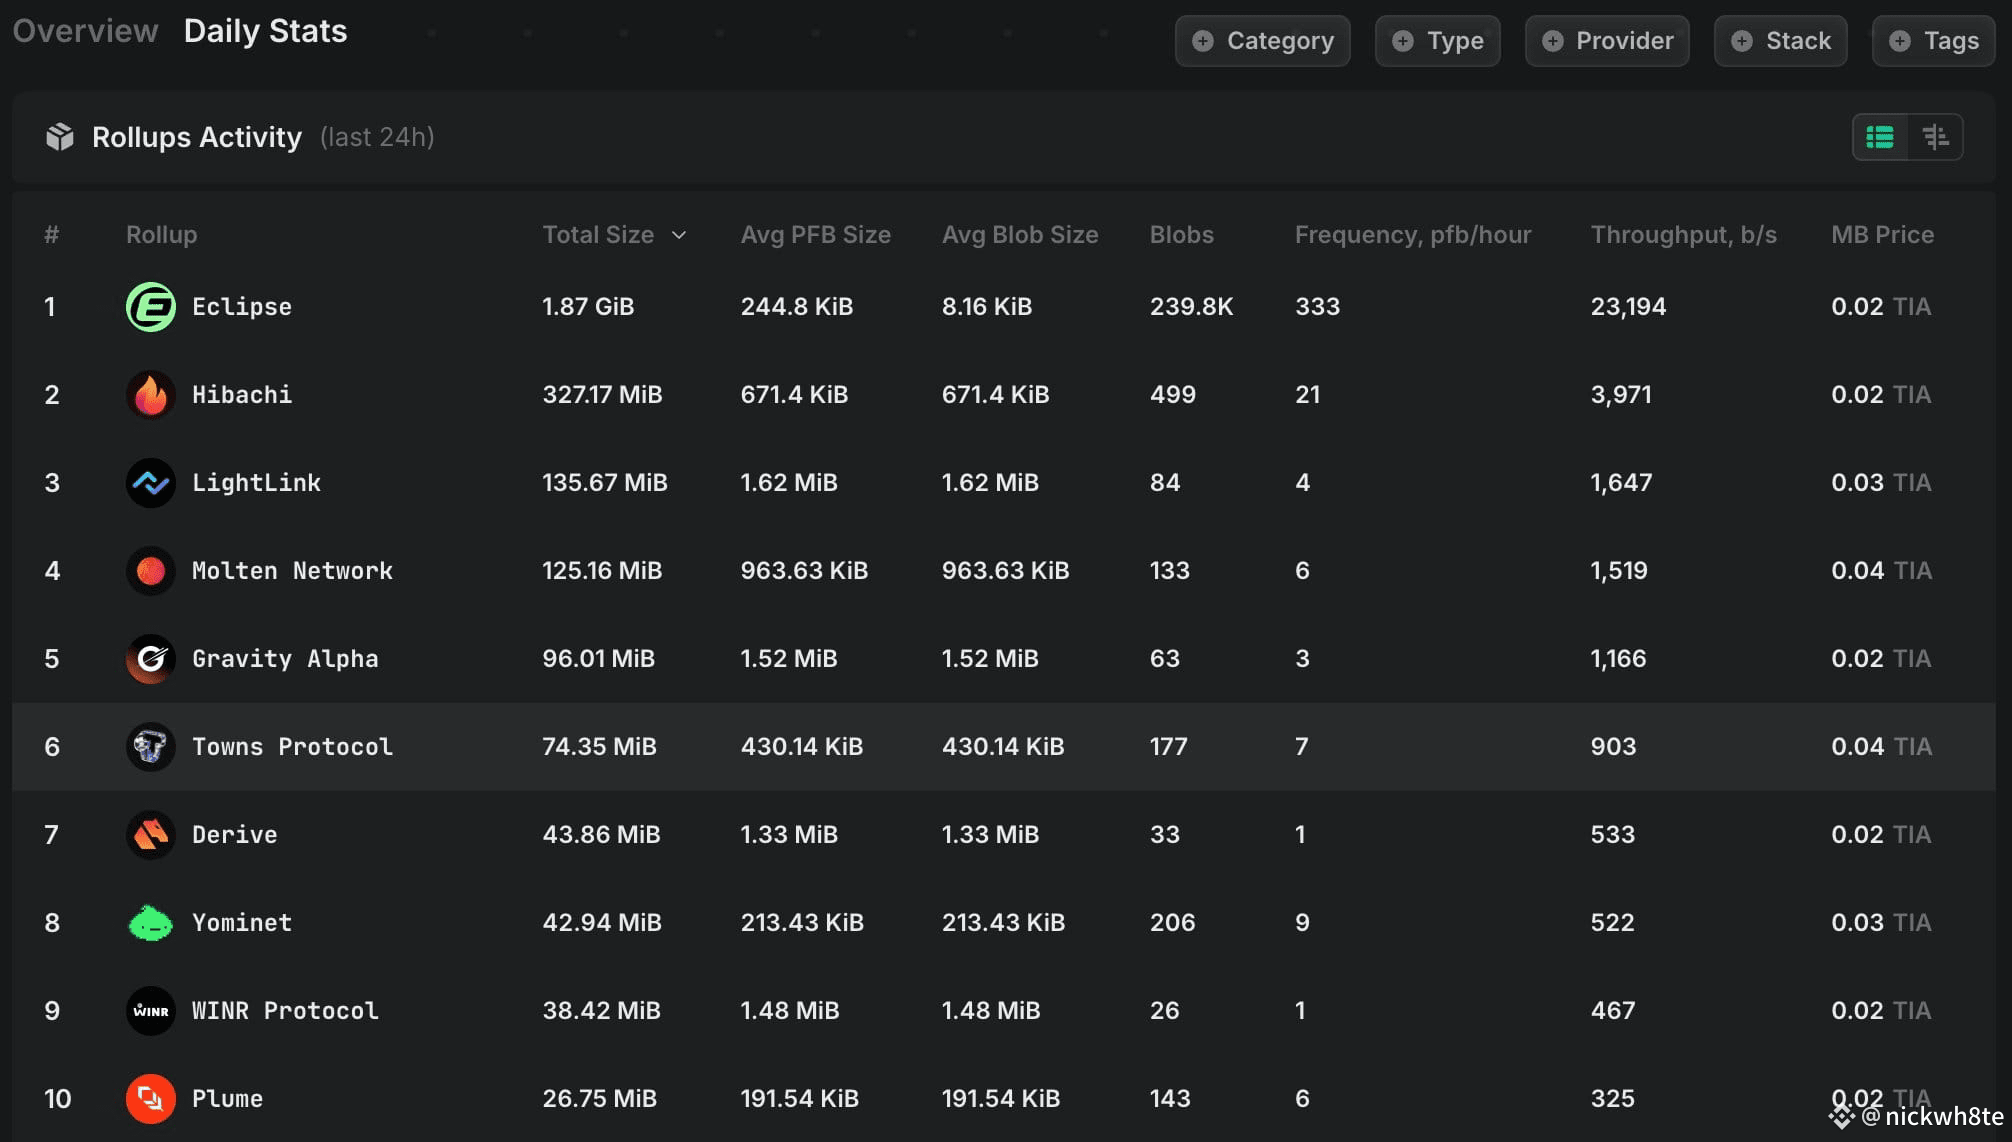
Task: Click the Gravity Alpha logo
Action: pyautogui.click(x=151, y=659)
